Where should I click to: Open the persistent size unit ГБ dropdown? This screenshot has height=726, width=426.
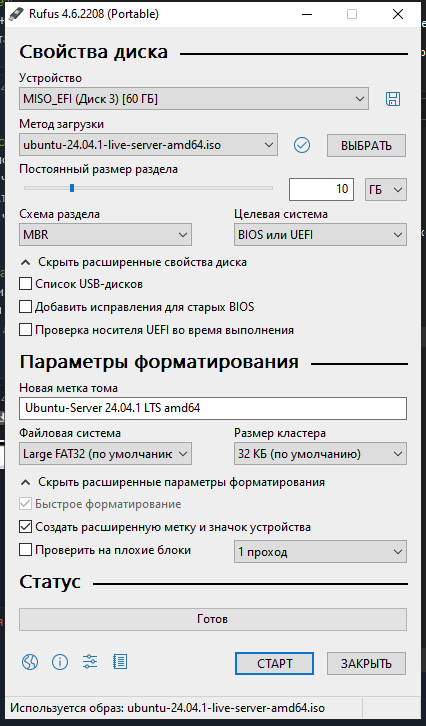point(386,189)
